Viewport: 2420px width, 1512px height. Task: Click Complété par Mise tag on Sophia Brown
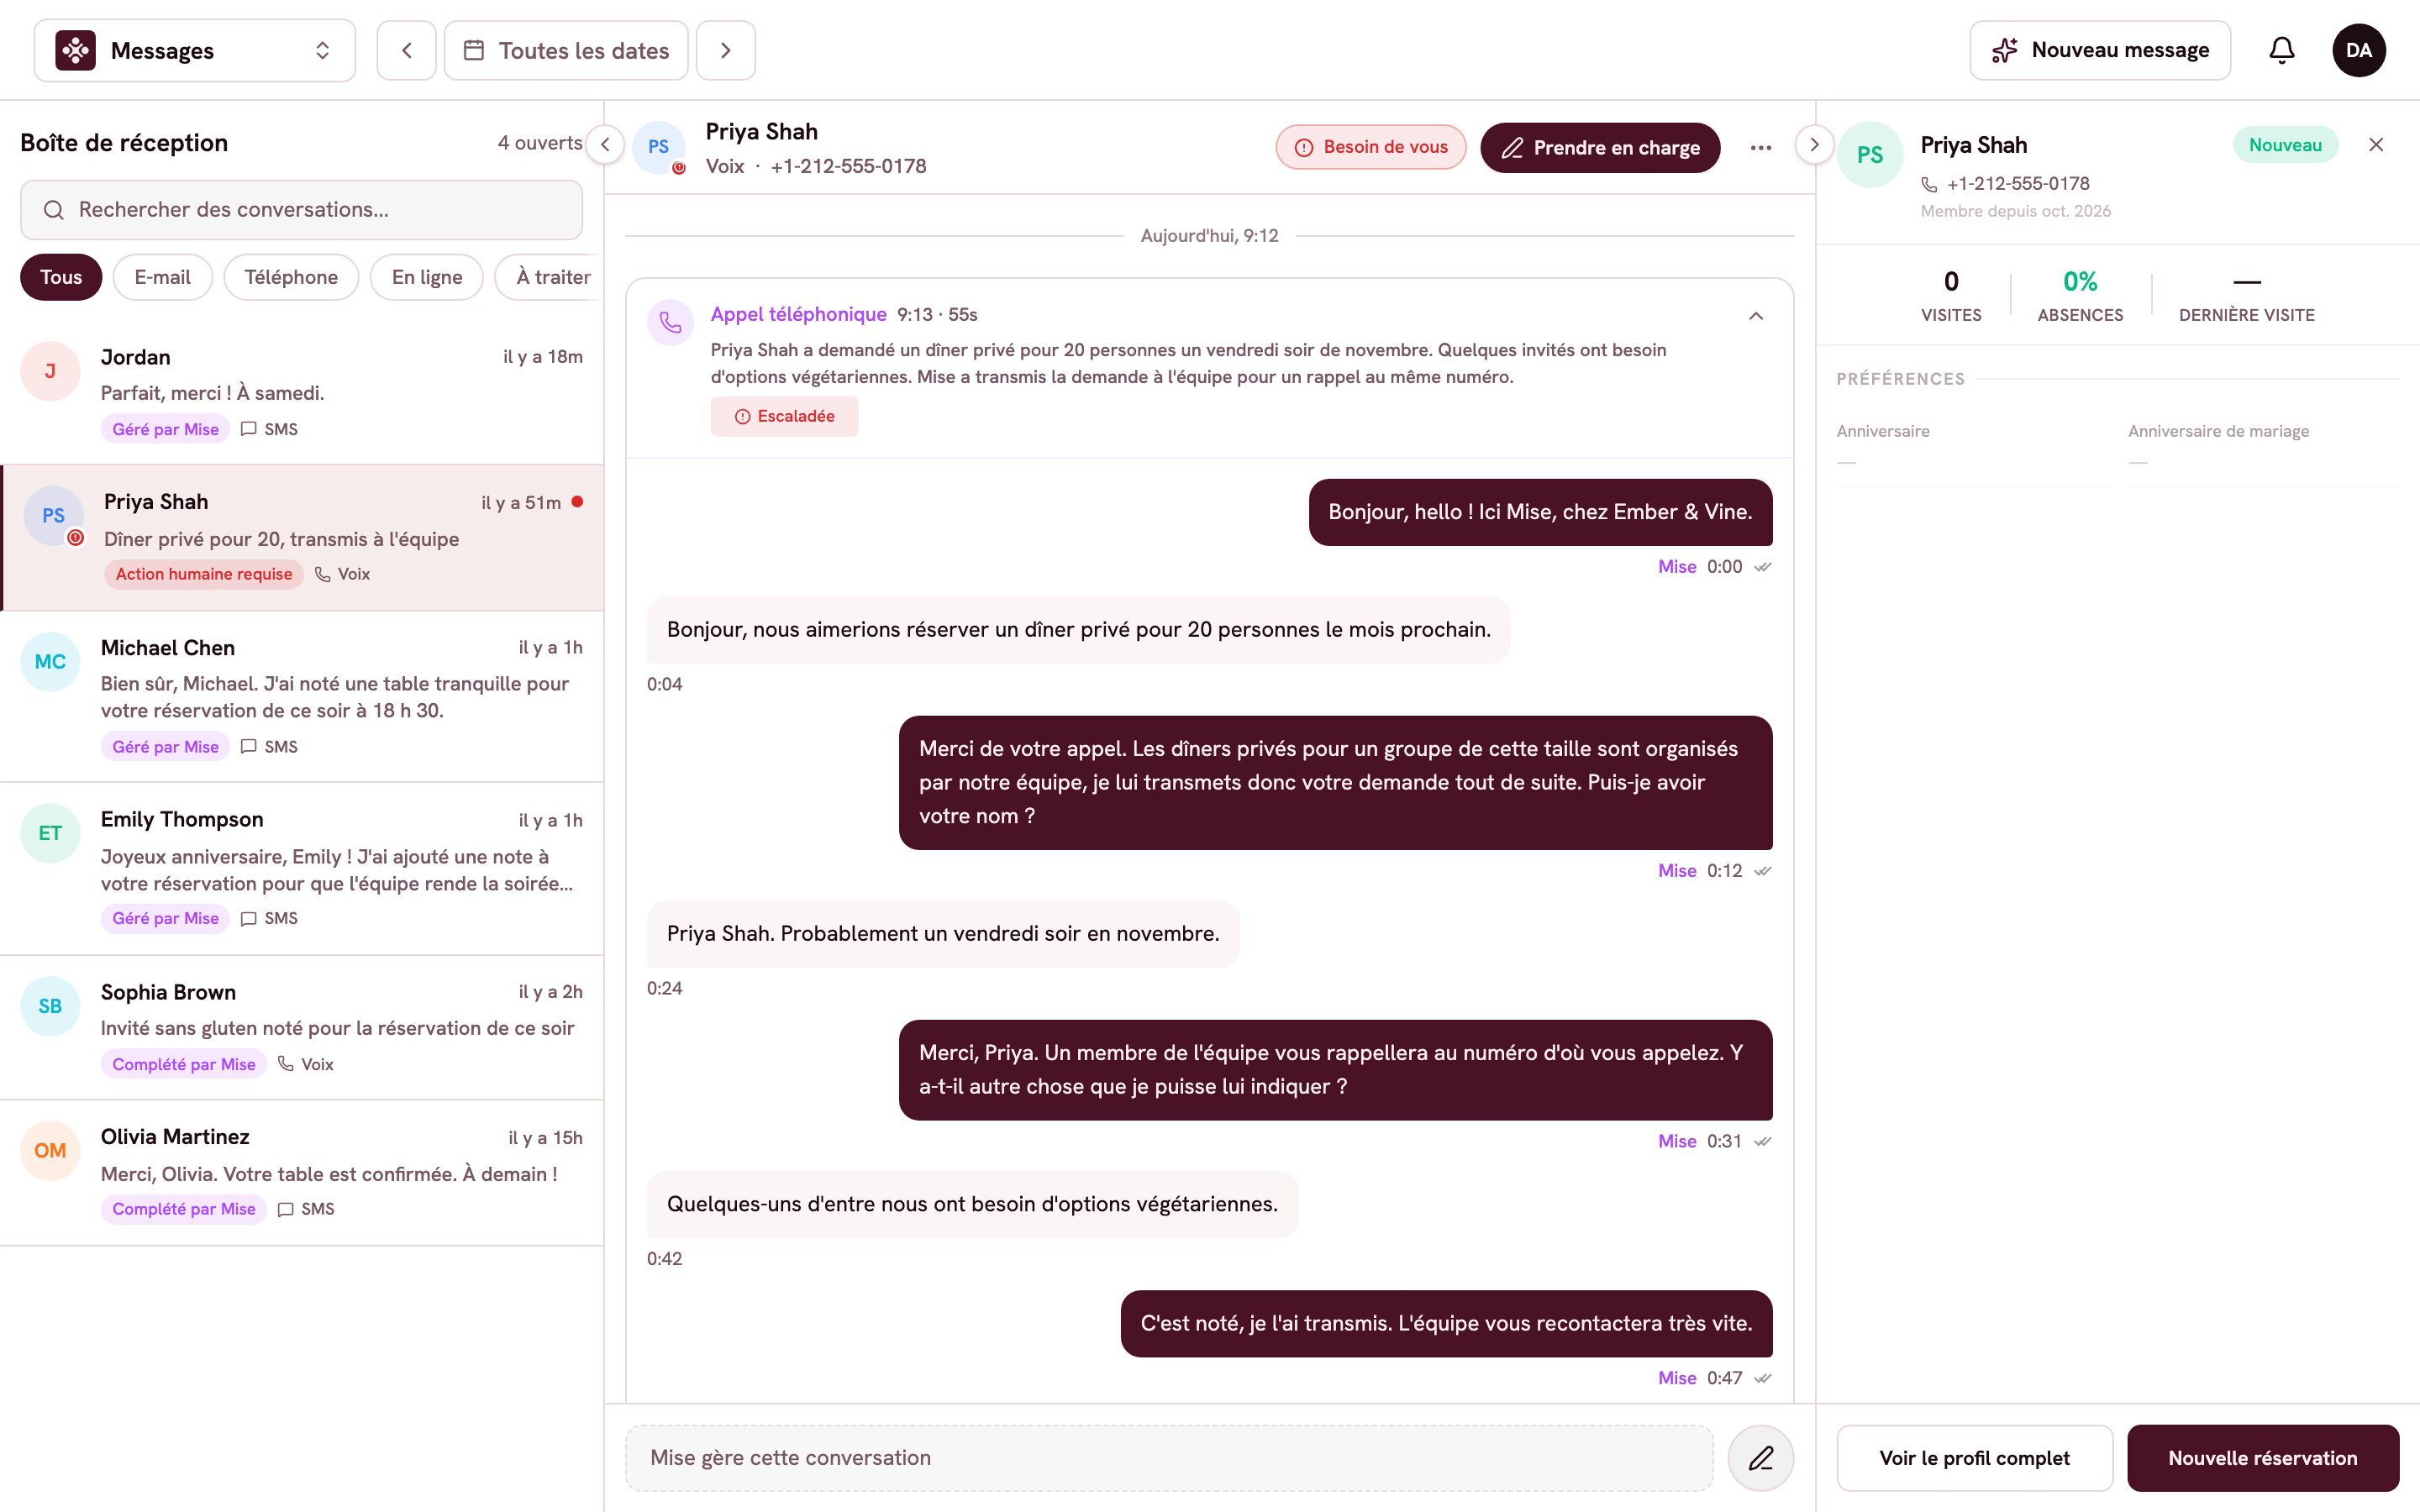183,1064
